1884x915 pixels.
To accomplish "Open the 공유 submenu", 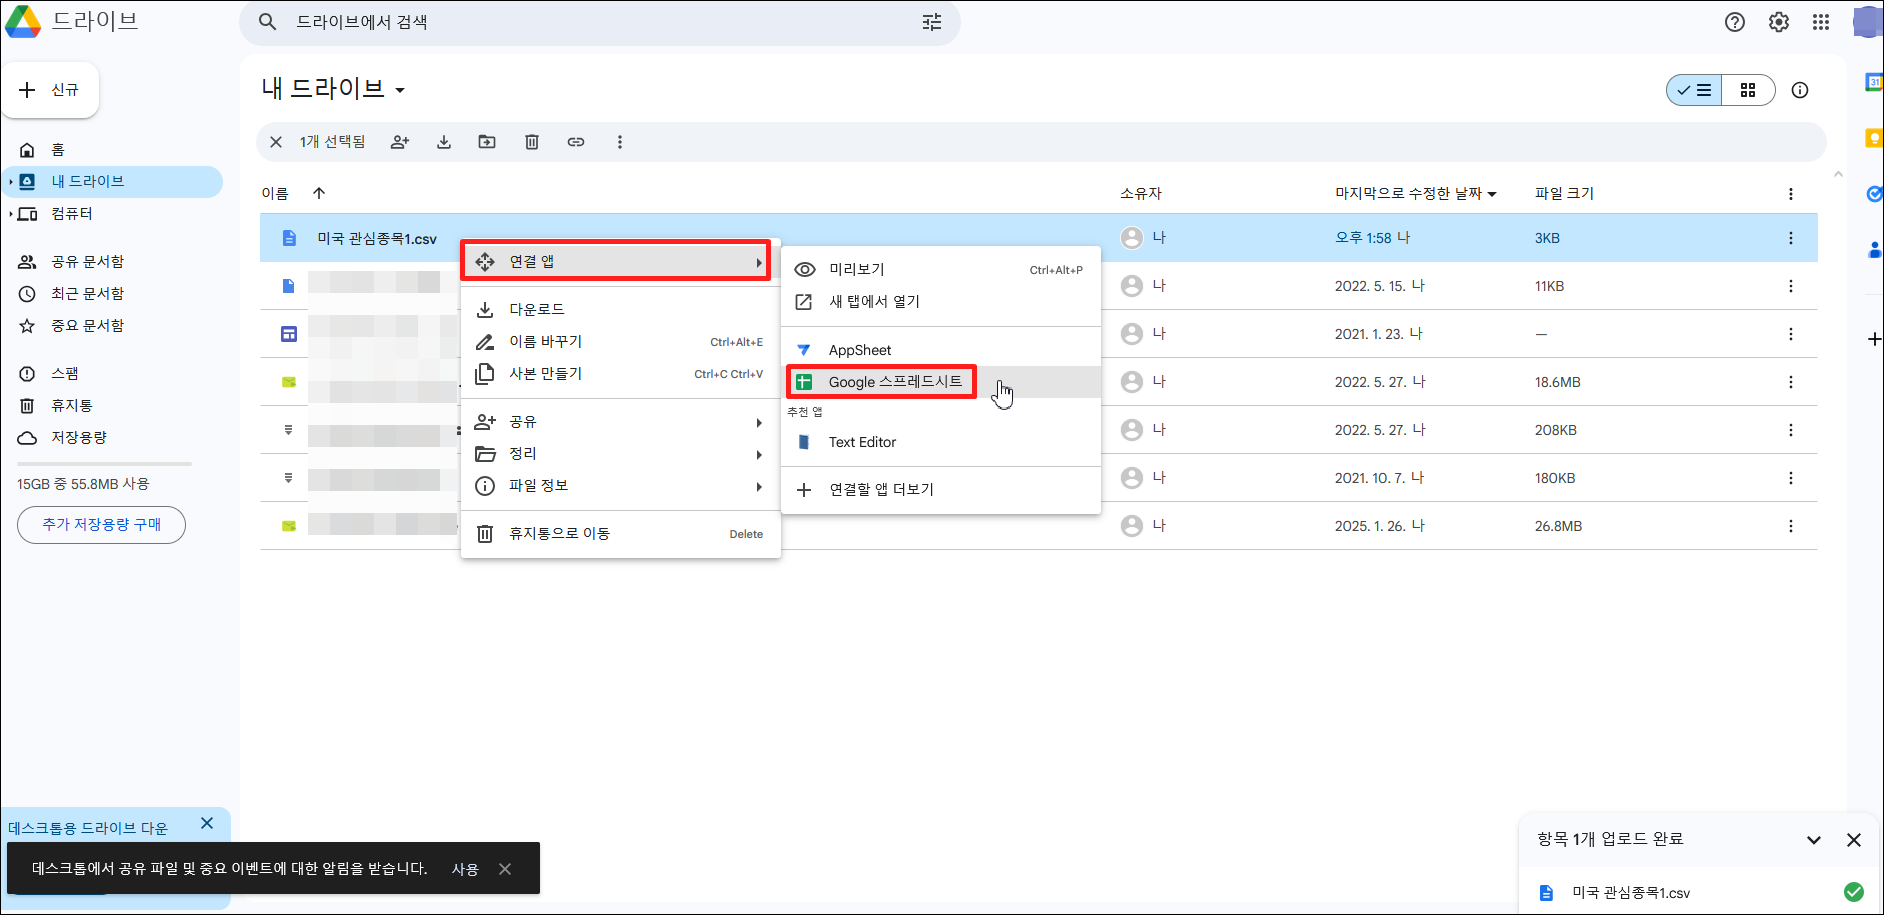I will pos(620,422).
